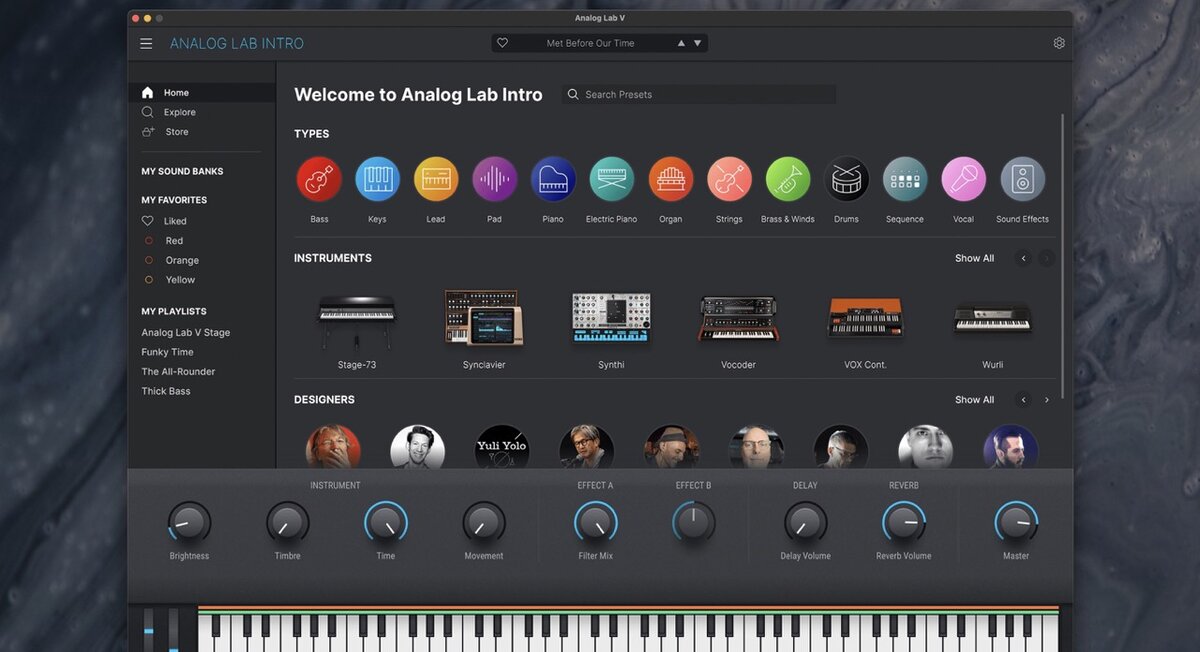
Task: Click the Filter Mix knob
Action: (x=596, y=523)
